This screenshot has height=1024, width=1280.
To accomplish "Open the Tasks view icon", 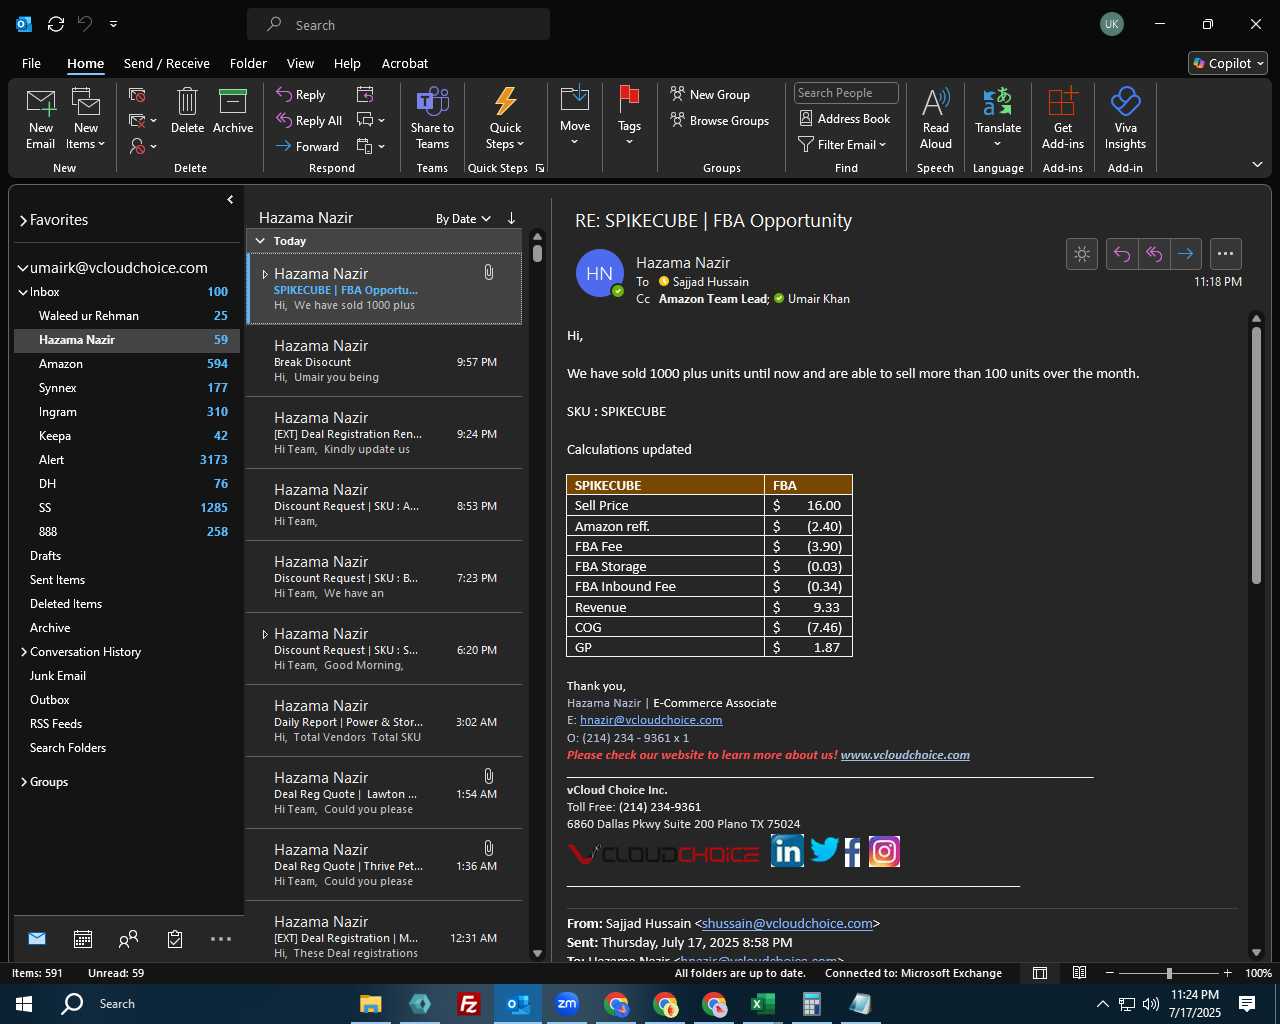I will pyautogui.click(x=175, y=939).
